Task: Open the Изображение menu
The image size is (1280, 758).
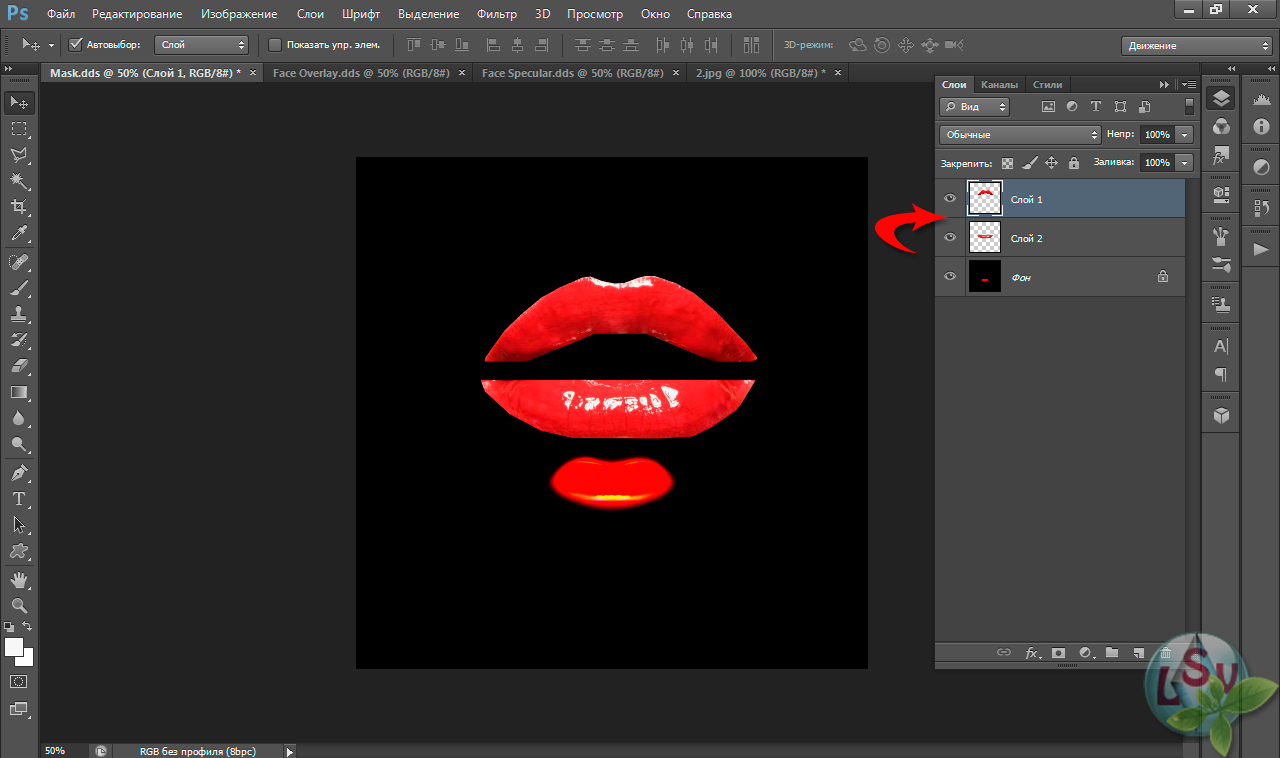Action: pos(238,14)
